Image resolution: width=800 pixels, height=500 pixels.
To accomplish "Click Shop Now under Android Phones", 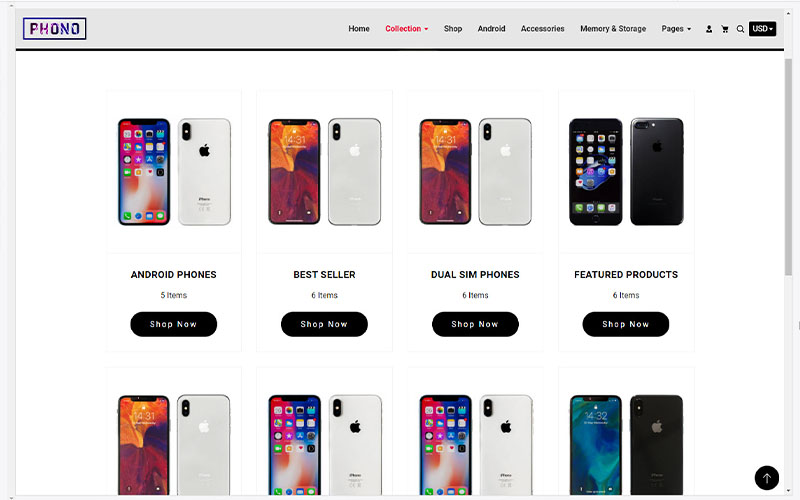I will (173, 324).
